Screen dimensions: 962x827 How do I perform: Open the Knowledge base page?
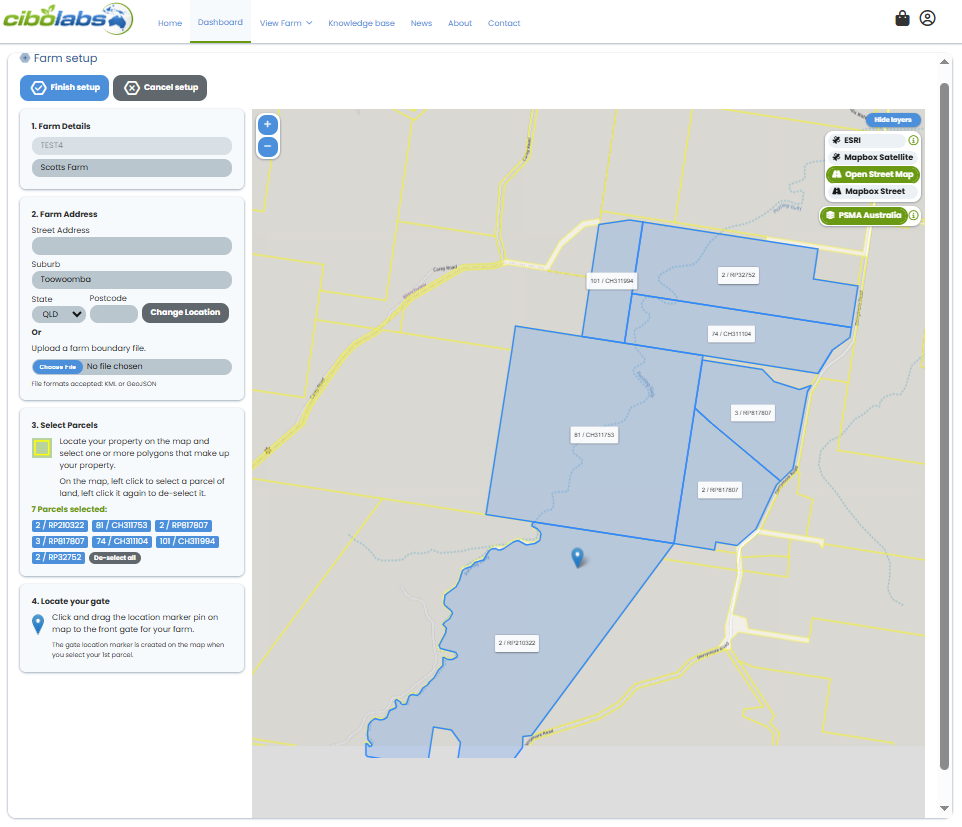click(361, 23)
